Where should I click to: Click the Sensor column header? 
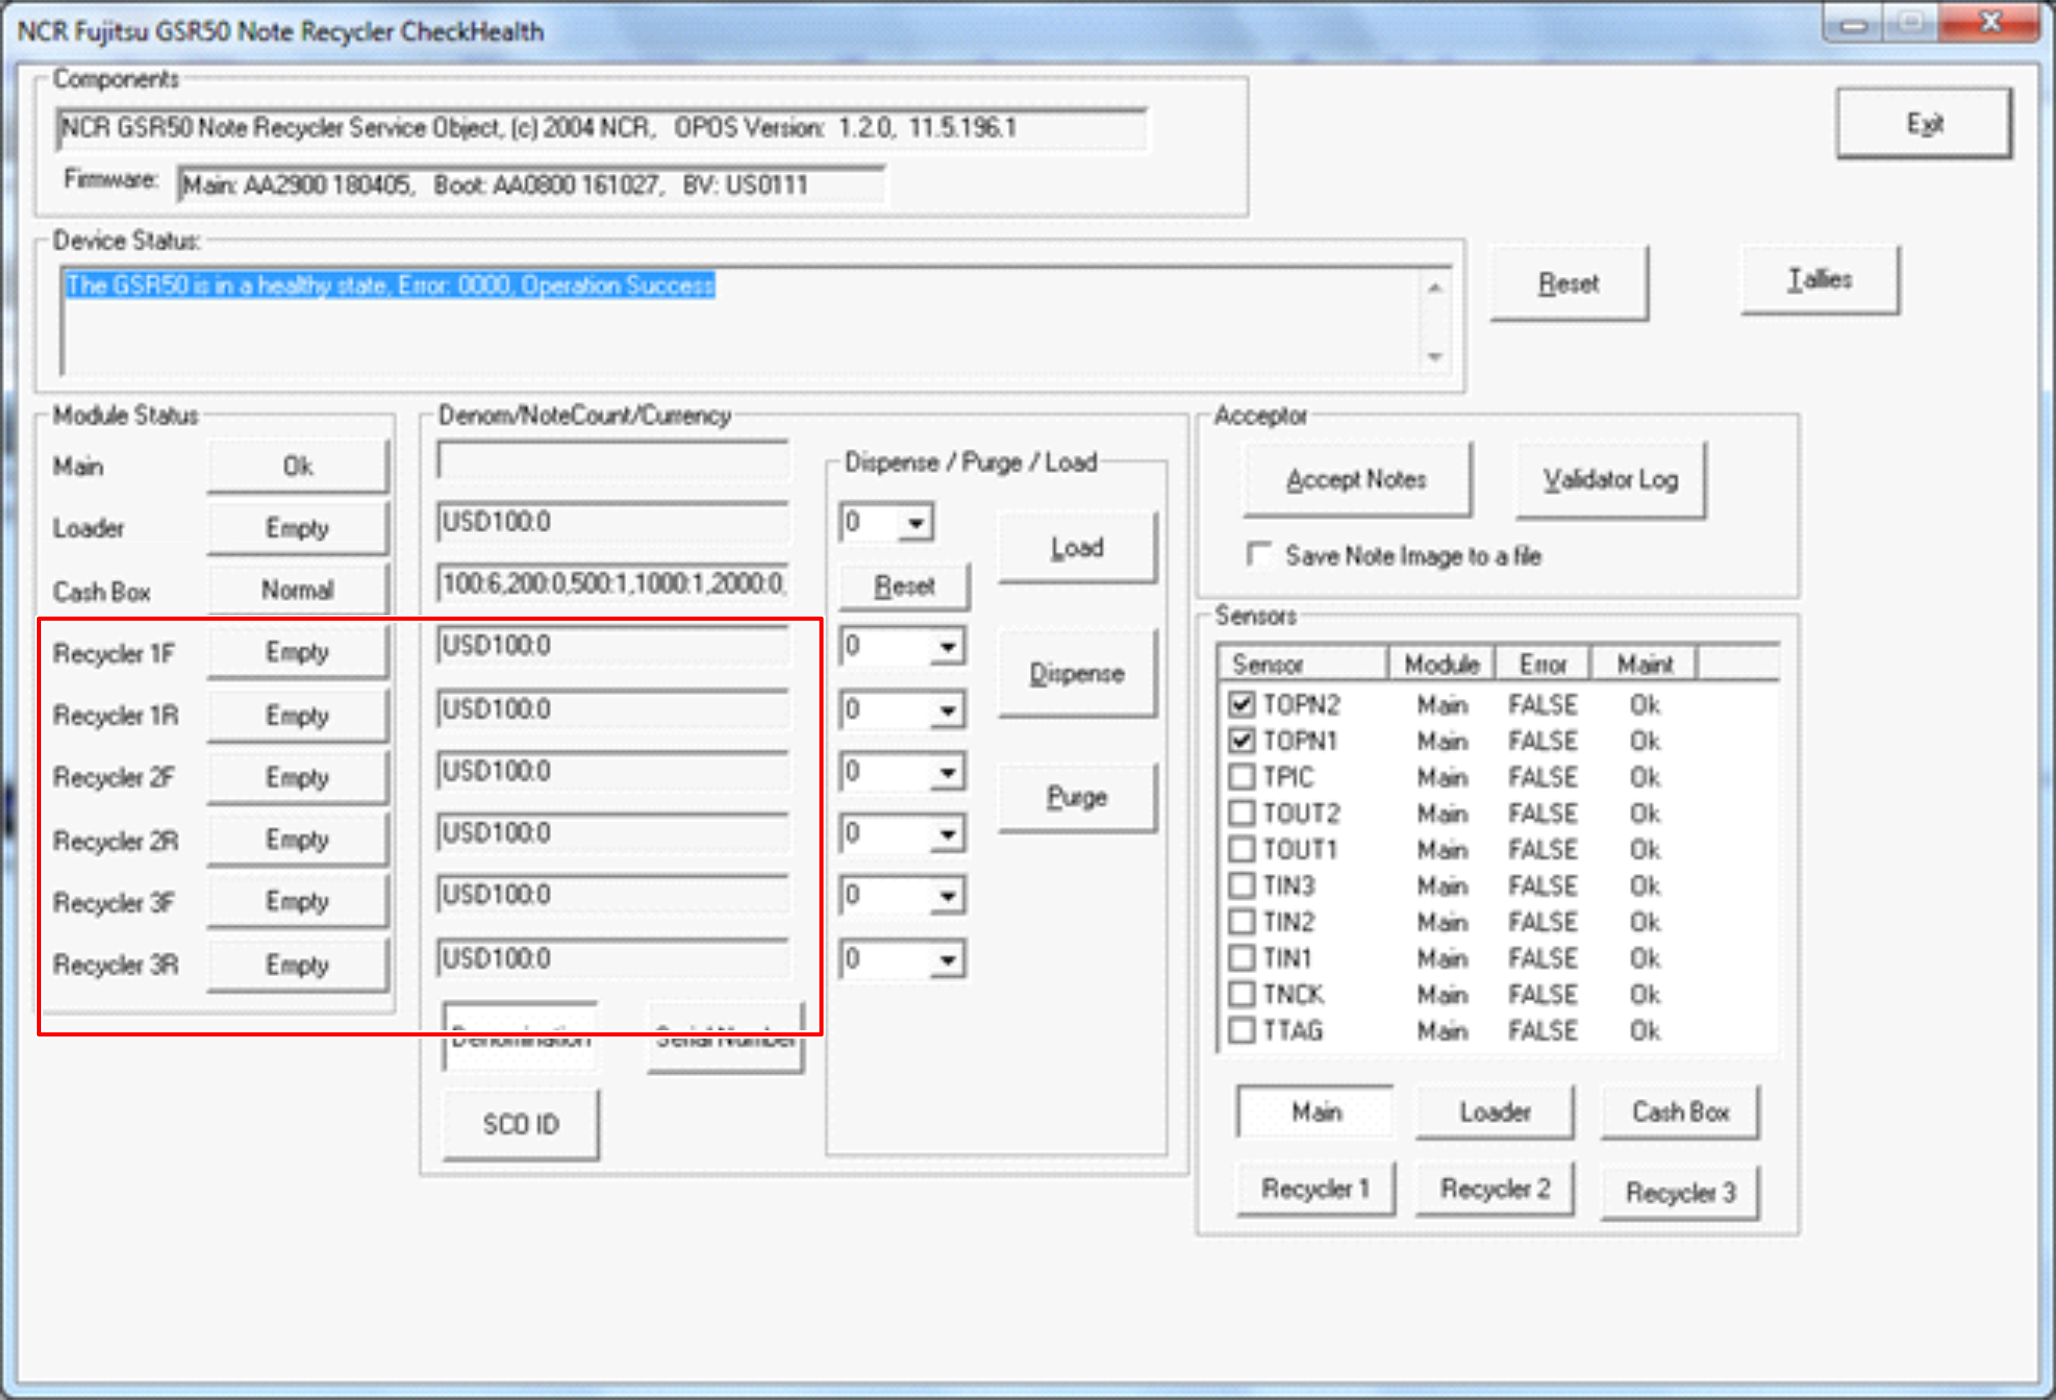pyautogui.click(x=1303, y=664)
